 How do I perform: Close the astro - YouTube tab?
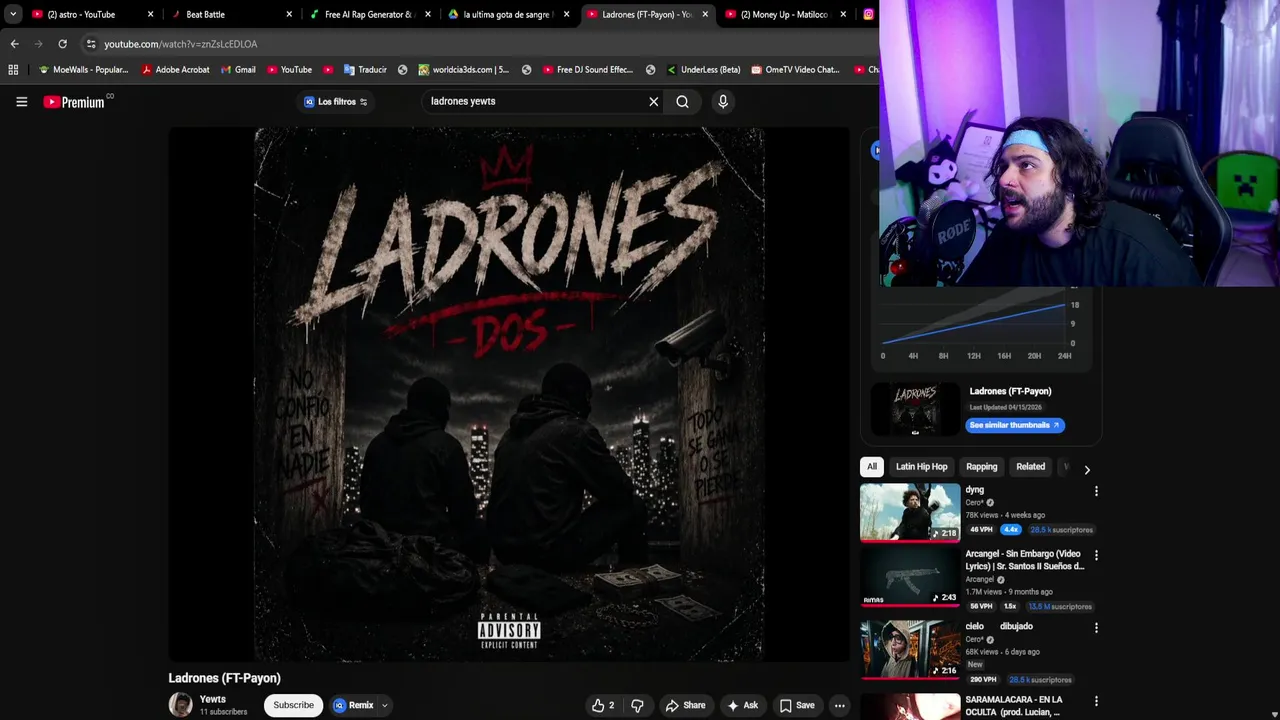[151, 14]
